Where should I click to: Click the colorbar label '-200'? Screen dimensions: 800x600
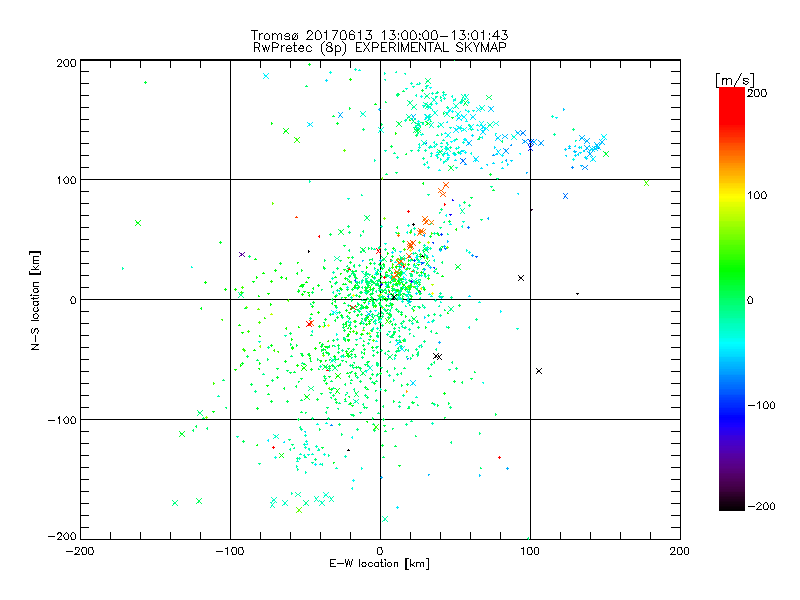coord(762,506)
